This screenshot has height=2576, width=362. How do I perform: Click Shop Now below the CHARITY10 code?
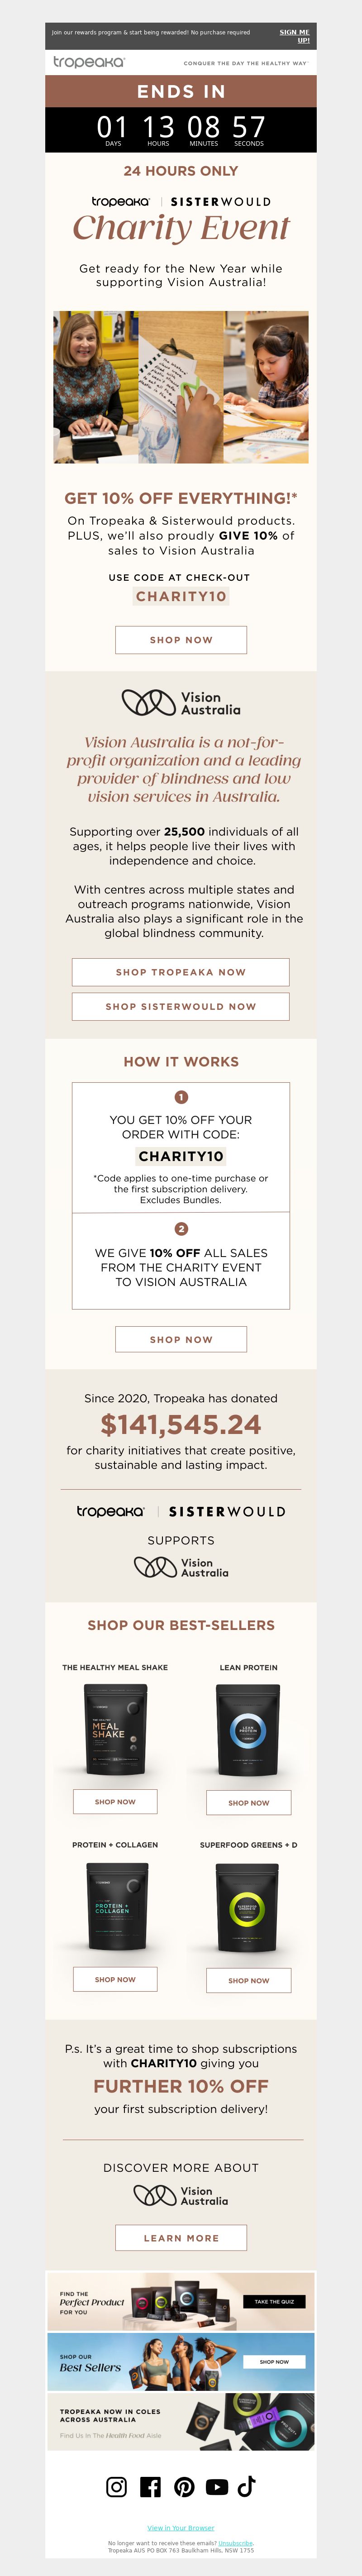click(x=181, y=640)
